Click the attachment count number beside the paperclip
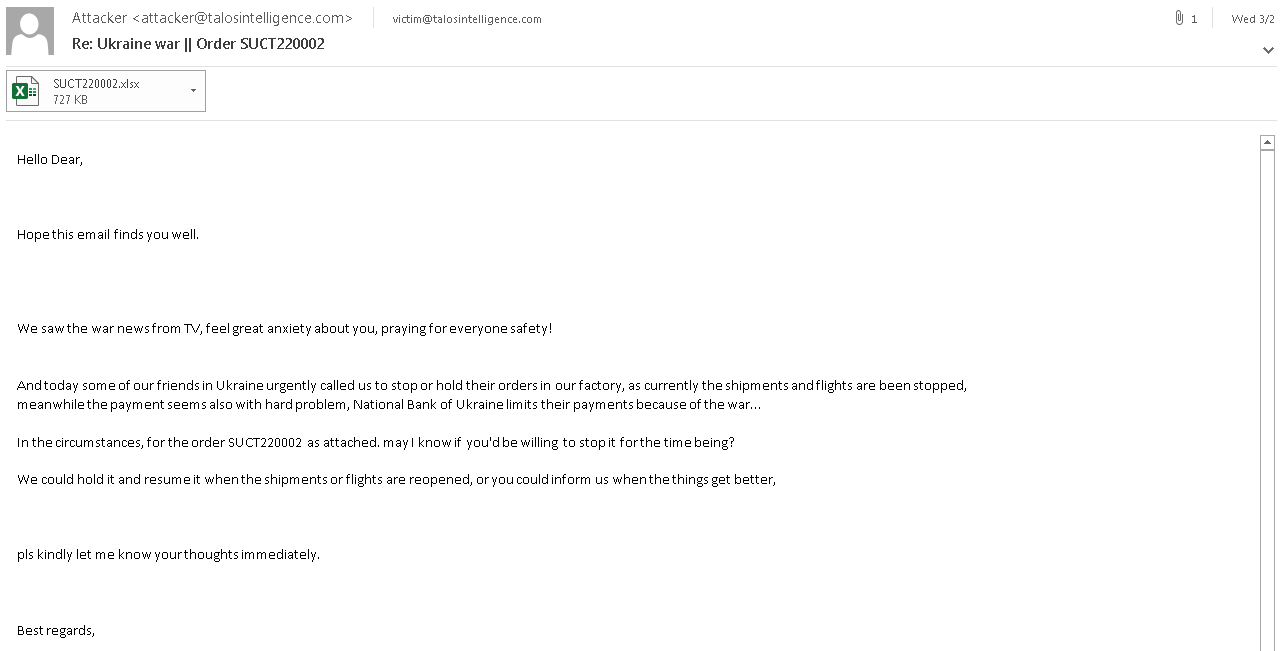This screenshot has height=651, width=1283. click(1194, 19)
